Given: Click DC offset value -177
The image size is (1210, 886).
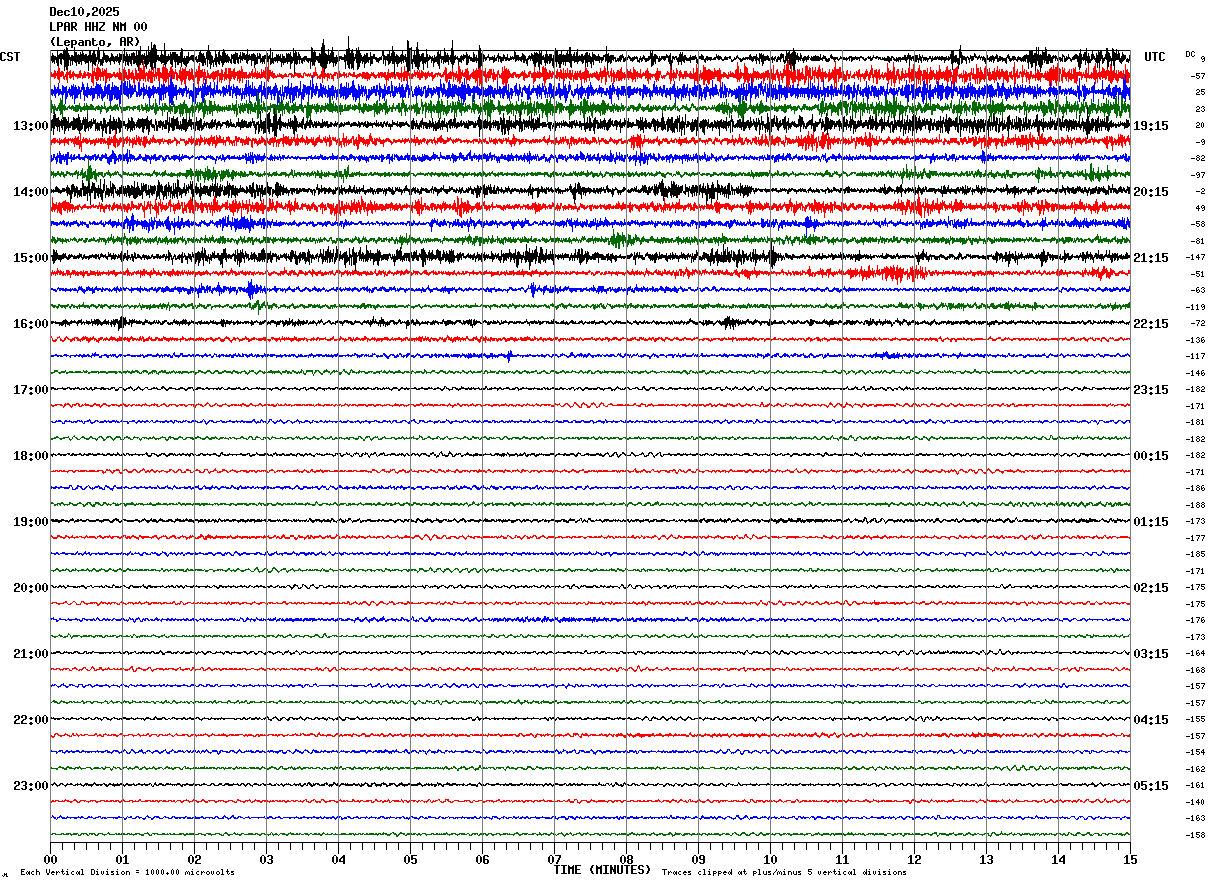Looking at the screenshot, I should 1196,538.
